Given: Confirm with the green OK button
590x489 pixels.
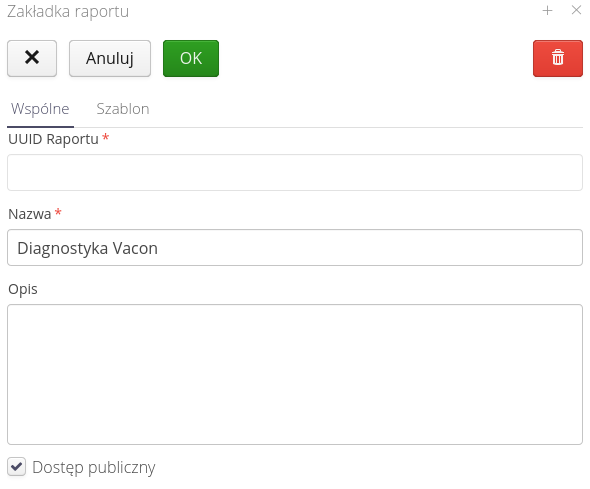Looking at the screenshot, I should tap(191, 58).
